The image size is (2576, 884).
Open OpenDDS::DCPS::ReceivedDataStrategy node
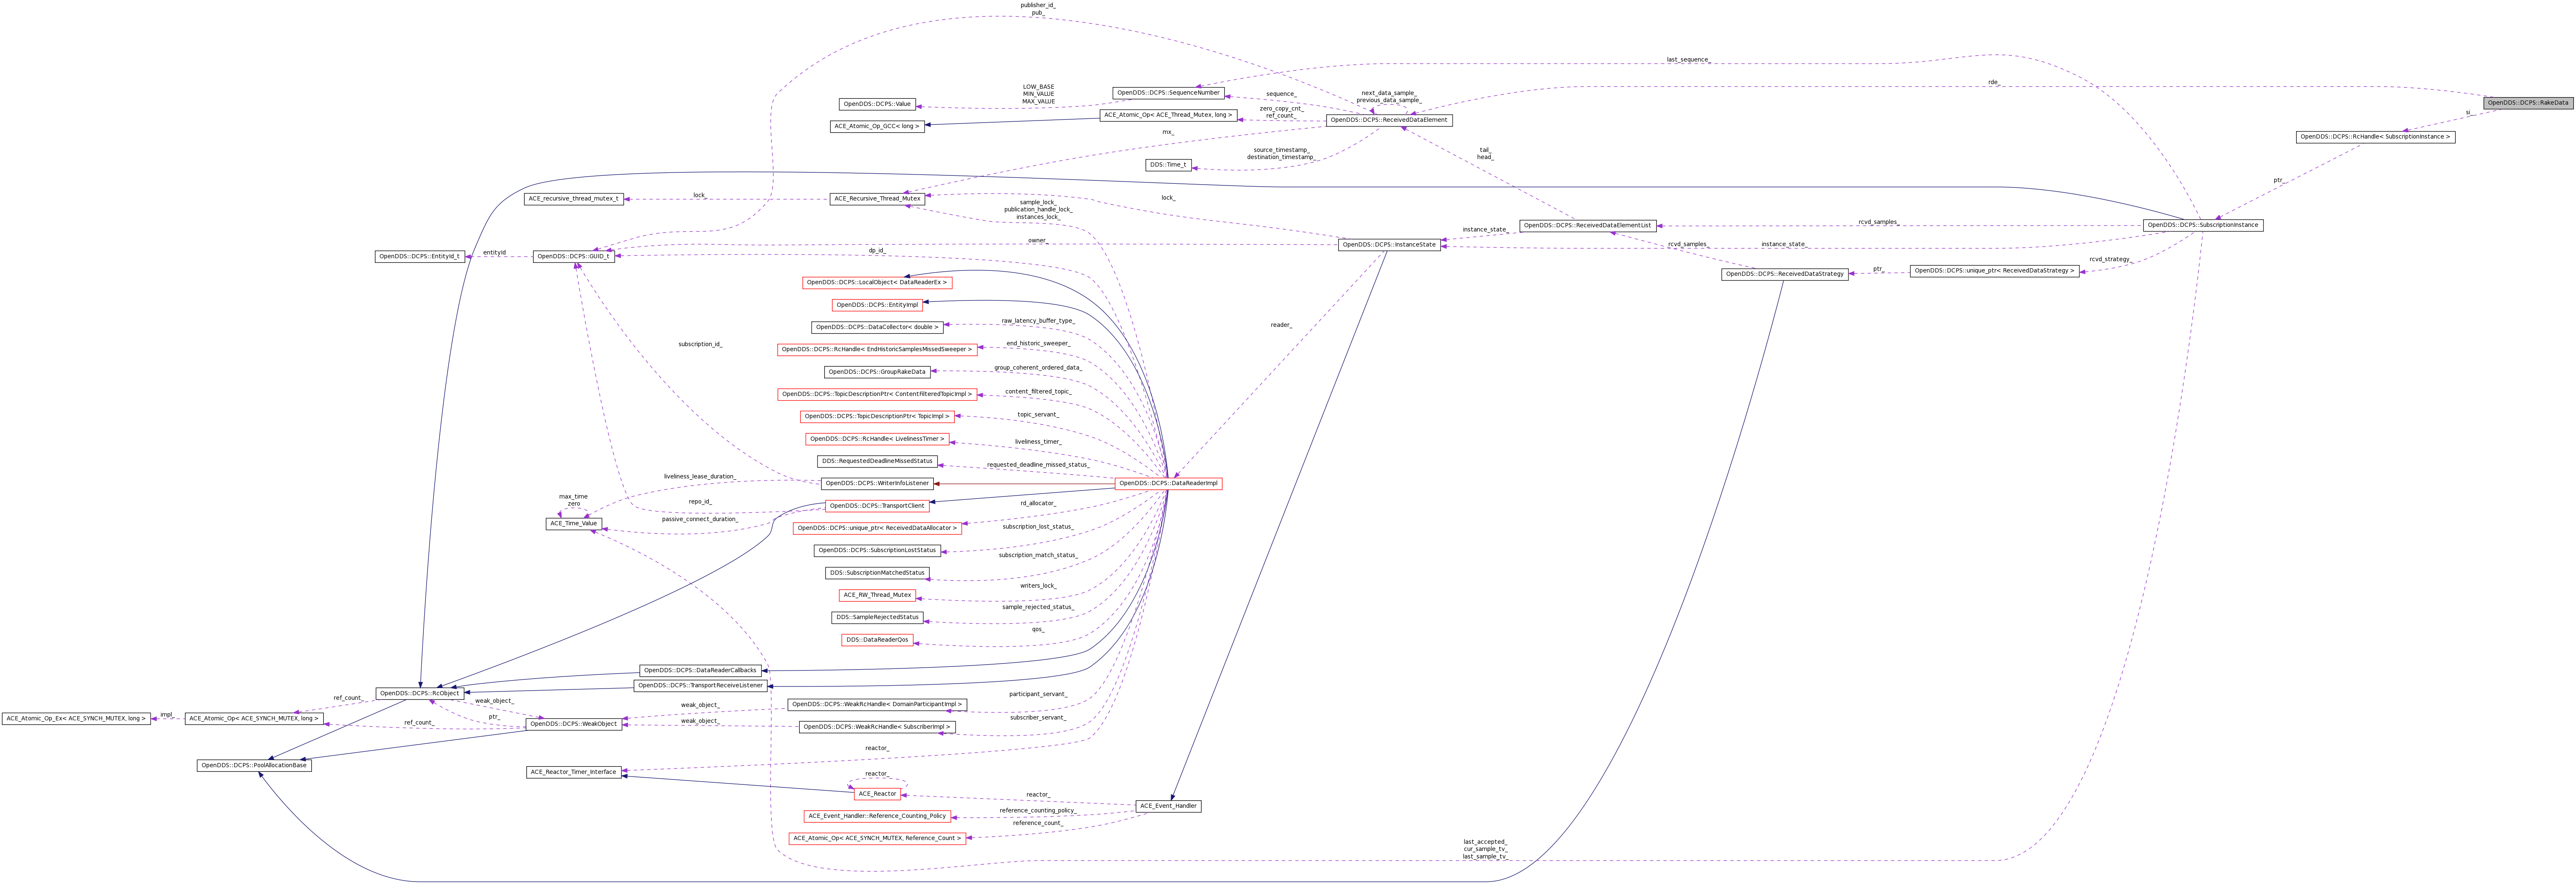click(1784, 274)
